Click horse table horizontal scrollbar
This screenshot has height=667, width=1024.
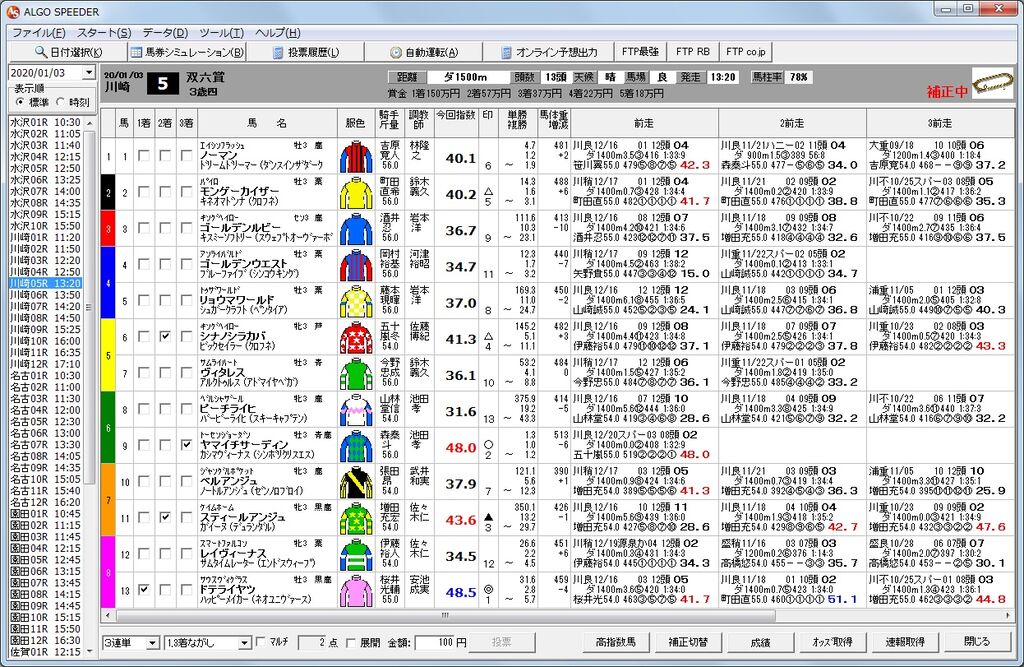tap(445, 615)
